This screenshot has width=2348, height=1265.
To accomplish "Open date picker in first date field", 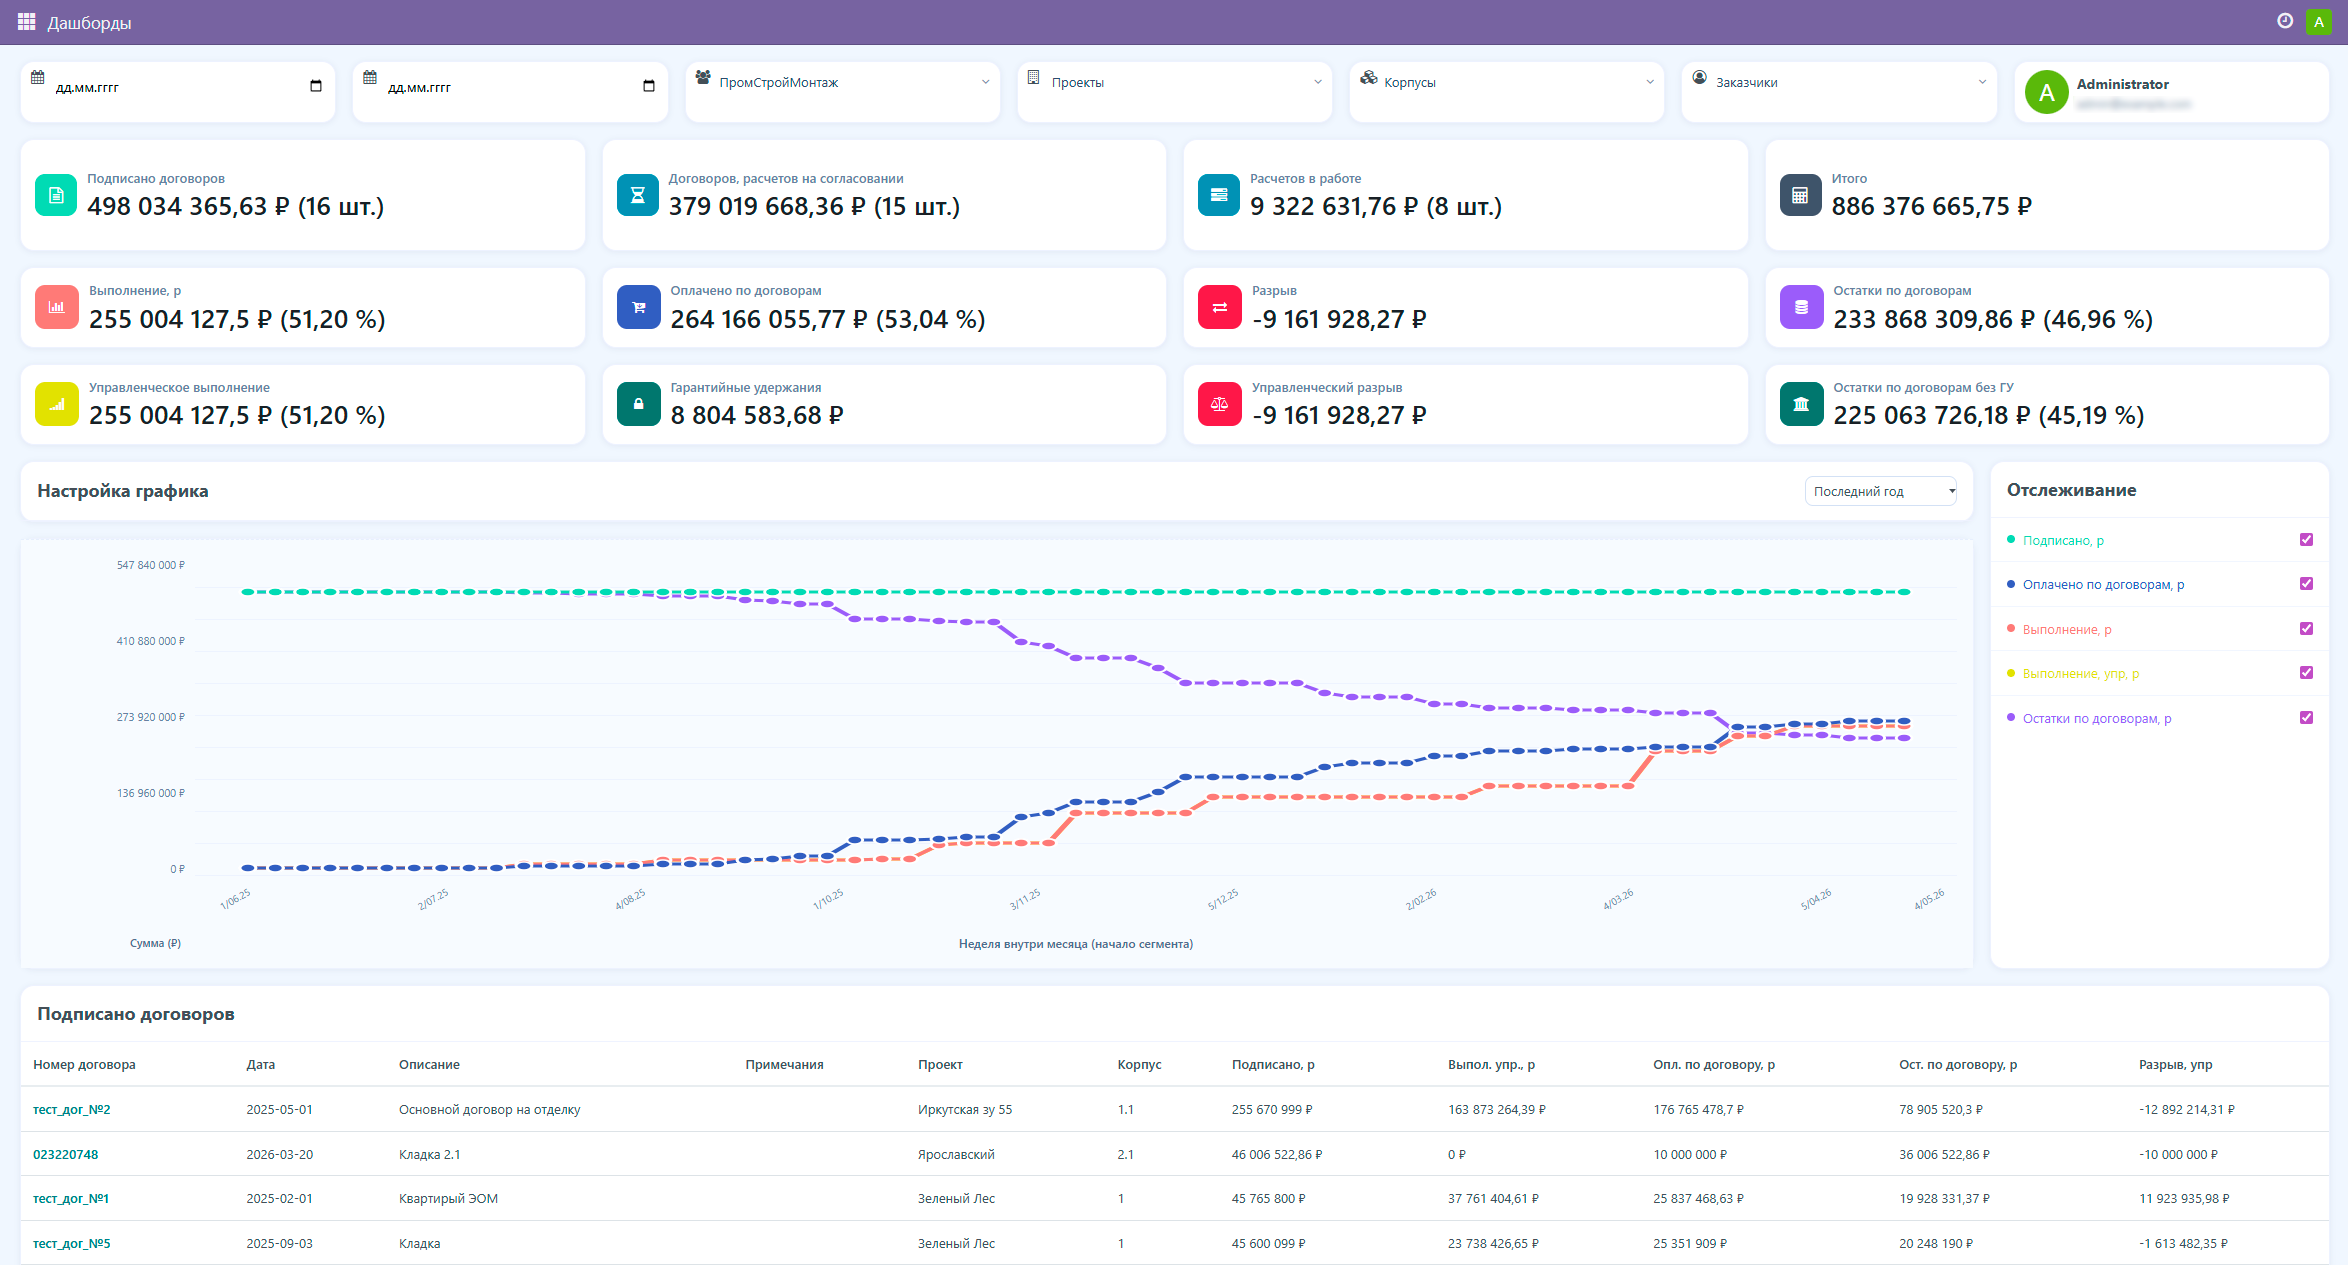I will 316,86.
